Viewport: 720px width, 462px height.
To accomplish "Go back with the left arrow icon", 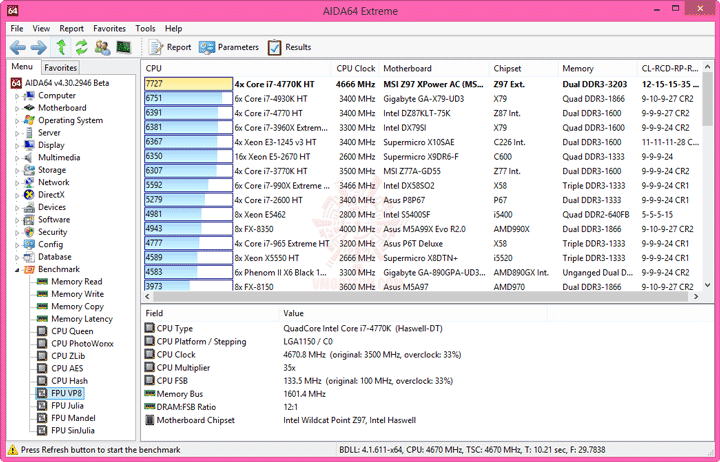I will pyautogui.click(x=18, y=47).
